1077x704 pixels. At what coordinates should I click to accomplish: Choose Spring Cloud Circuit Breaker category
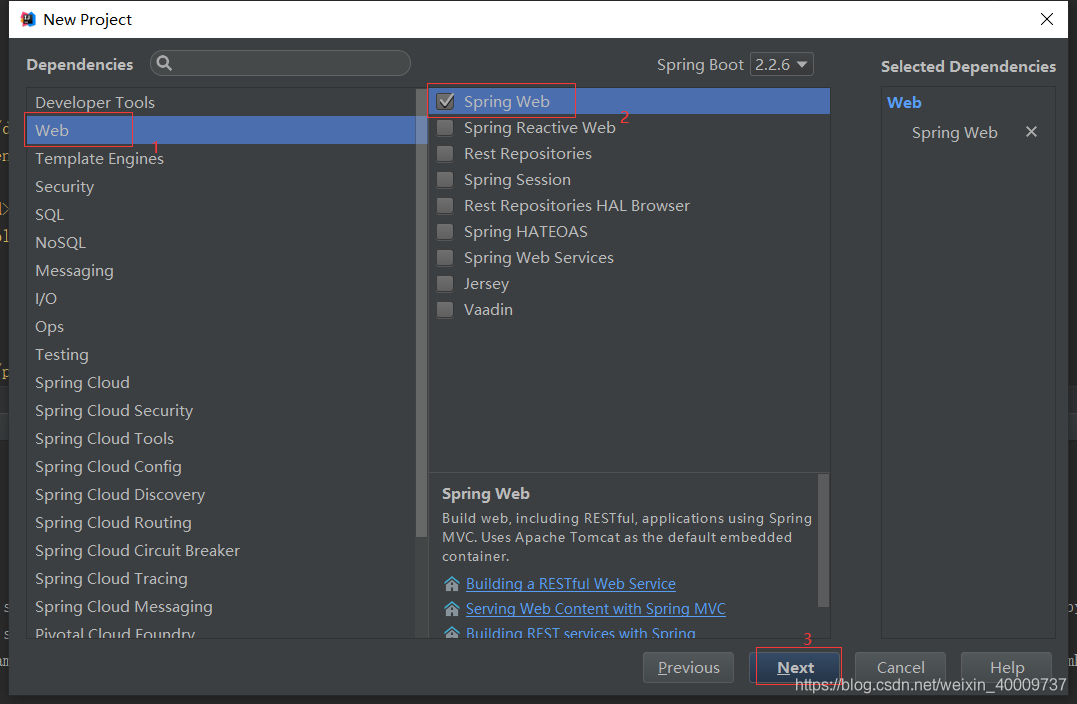point(221,551)
